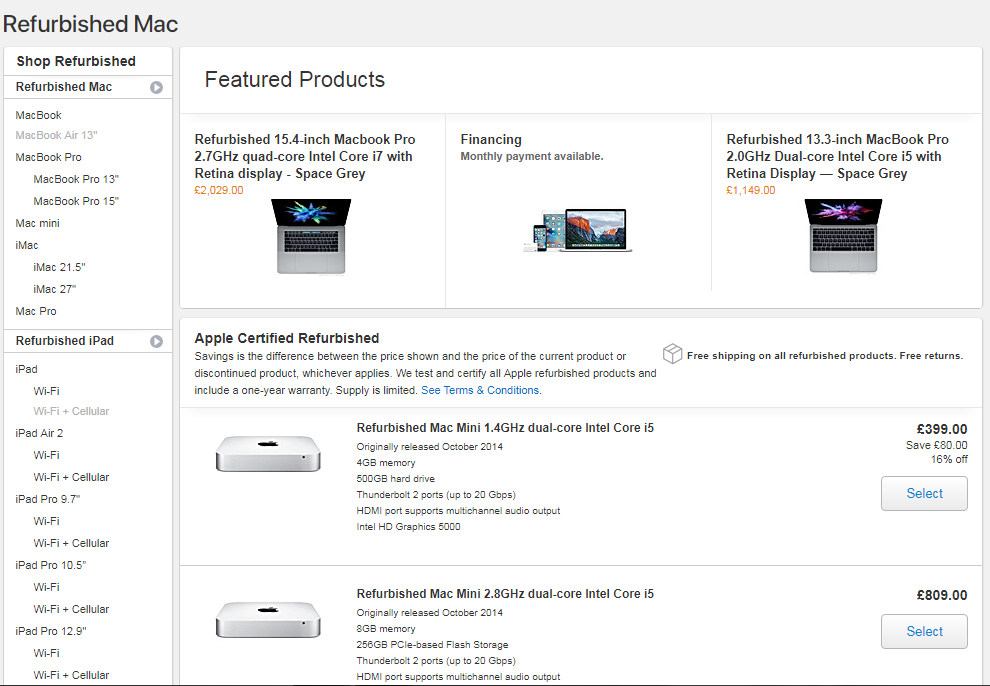Open Refurbished Mac Mini 2.8GHz dual-core title
990x686 pixels.
click(x=505, y=594)
